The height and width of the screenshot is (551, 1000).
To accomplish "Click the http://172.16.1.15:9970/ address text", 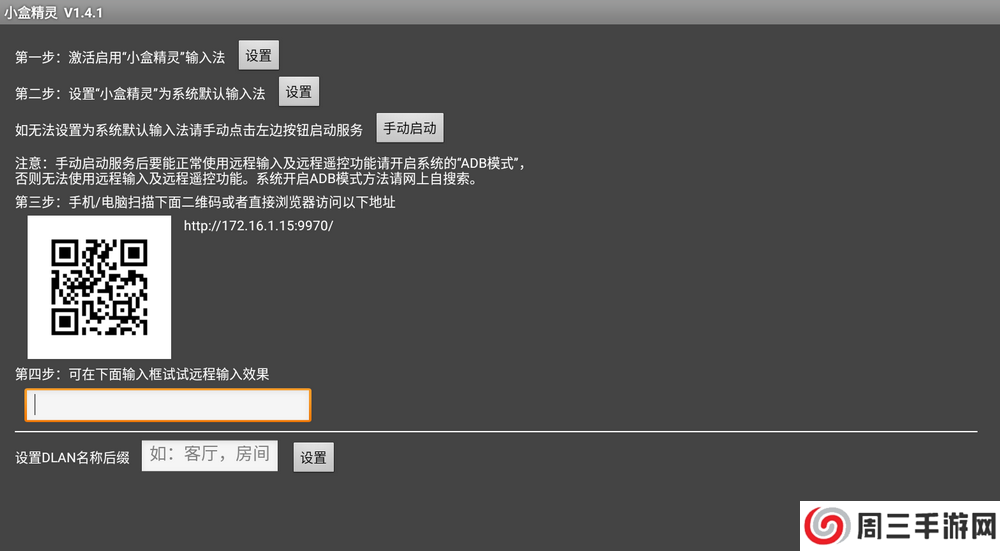I will coord(258,226).
